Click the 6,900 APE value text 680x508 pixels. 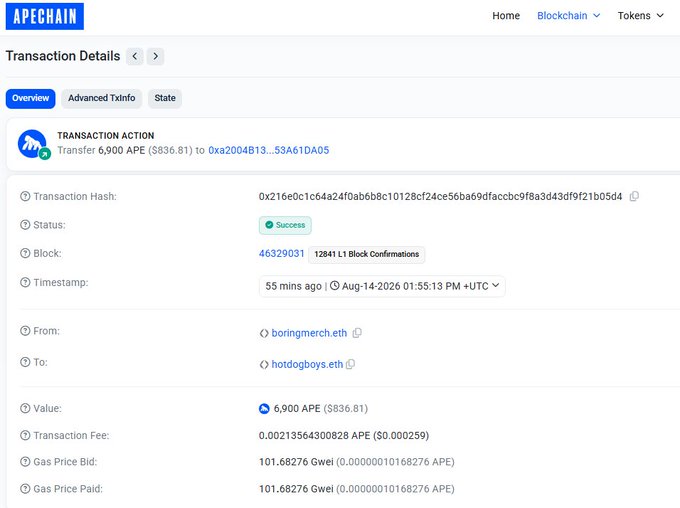point(297,409)
